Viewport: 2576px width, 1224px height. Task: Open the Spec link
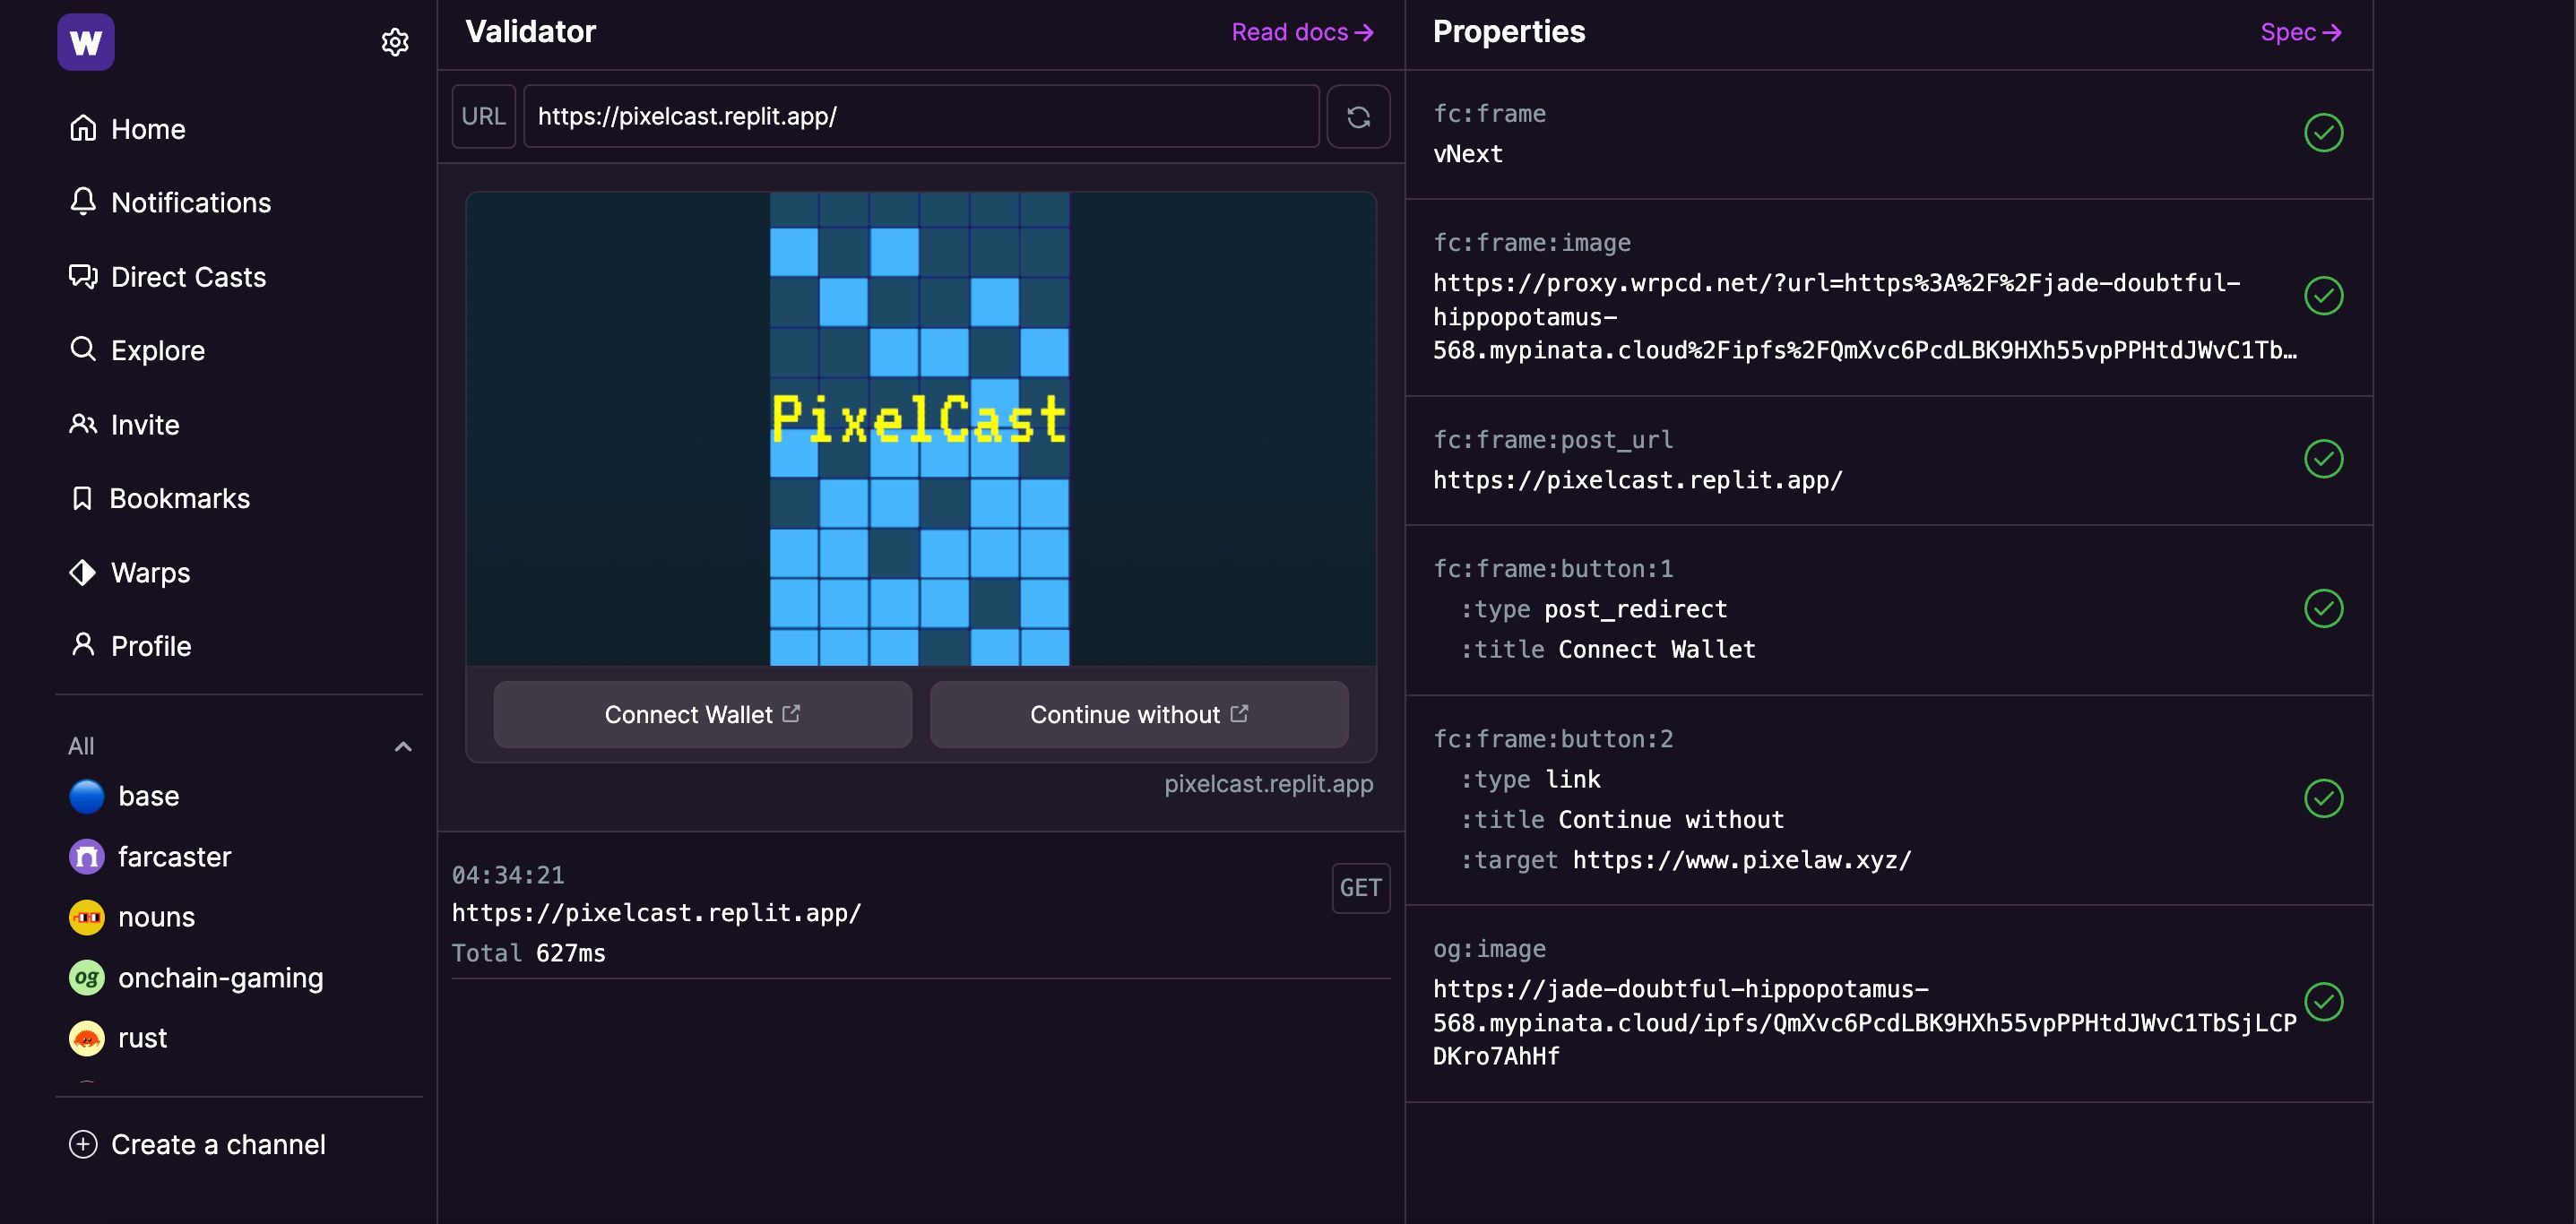(2300, 32)
